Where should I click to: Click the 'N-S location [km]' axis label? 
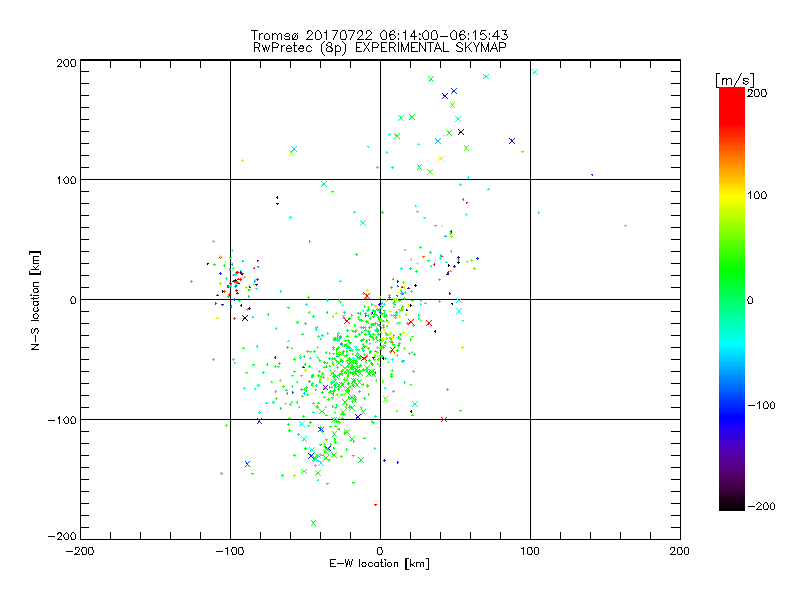point(38,300)
